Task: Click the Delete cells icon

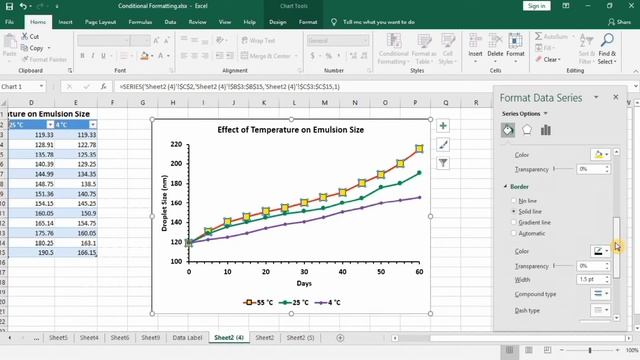Action: point(495,41)
